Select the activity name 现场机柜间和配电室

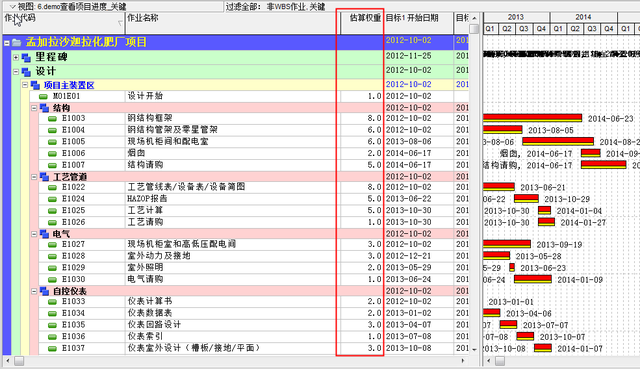pos(168,142)
